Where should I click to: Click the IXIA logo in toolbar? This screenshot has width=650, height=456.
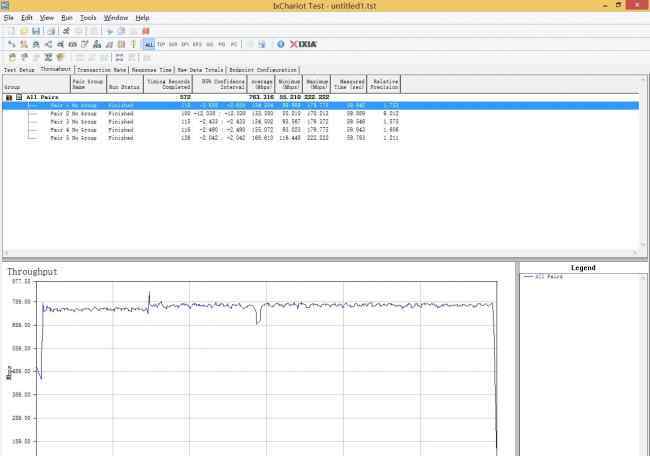303,44
